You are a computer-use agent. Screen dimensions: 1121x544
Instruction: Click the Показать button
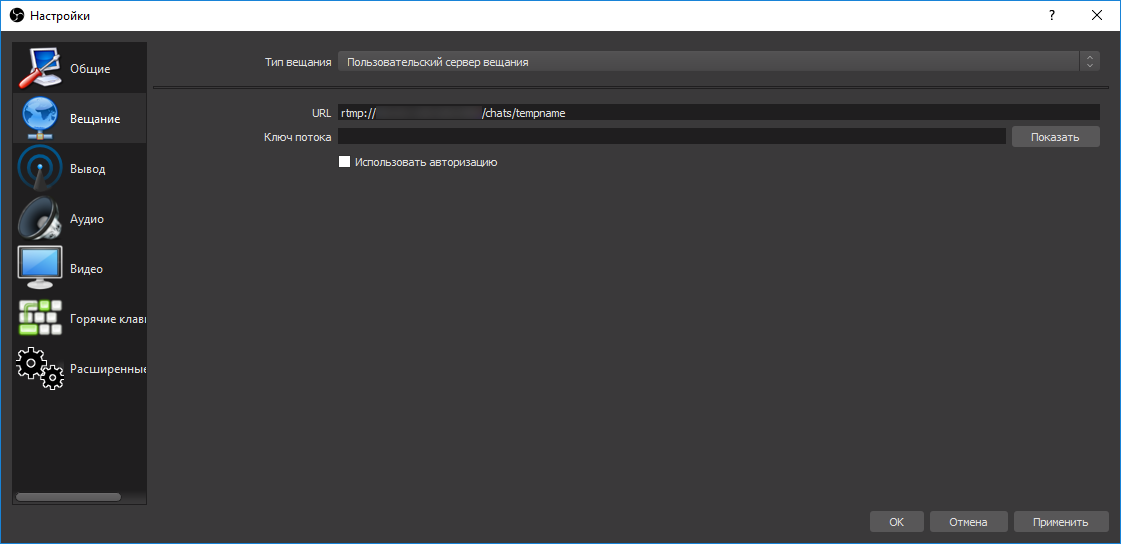1055,137
